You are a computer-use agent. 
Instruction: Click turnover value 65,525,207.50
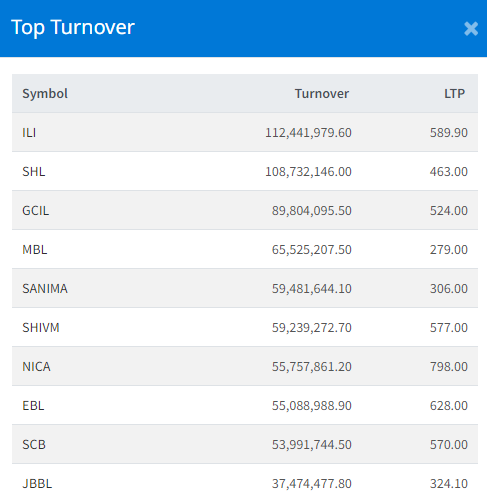(x=312, y=250)
